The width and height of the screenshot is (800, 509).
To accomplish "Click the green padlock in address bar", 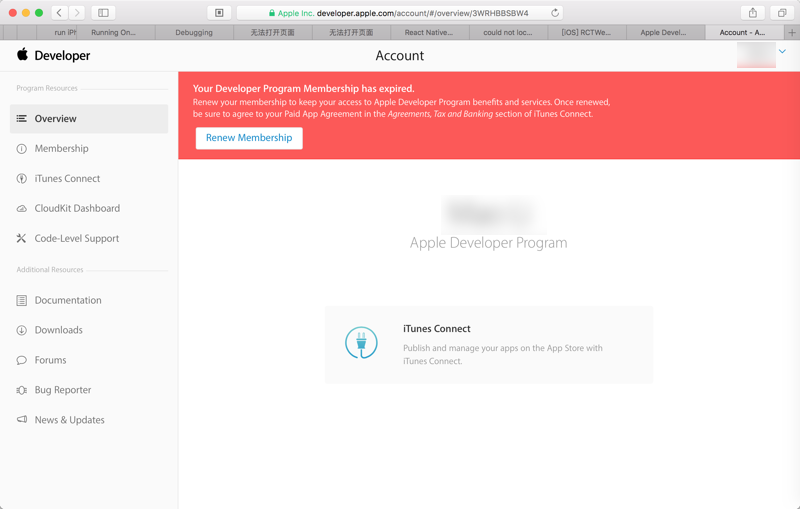I will [x=272, y=13].
